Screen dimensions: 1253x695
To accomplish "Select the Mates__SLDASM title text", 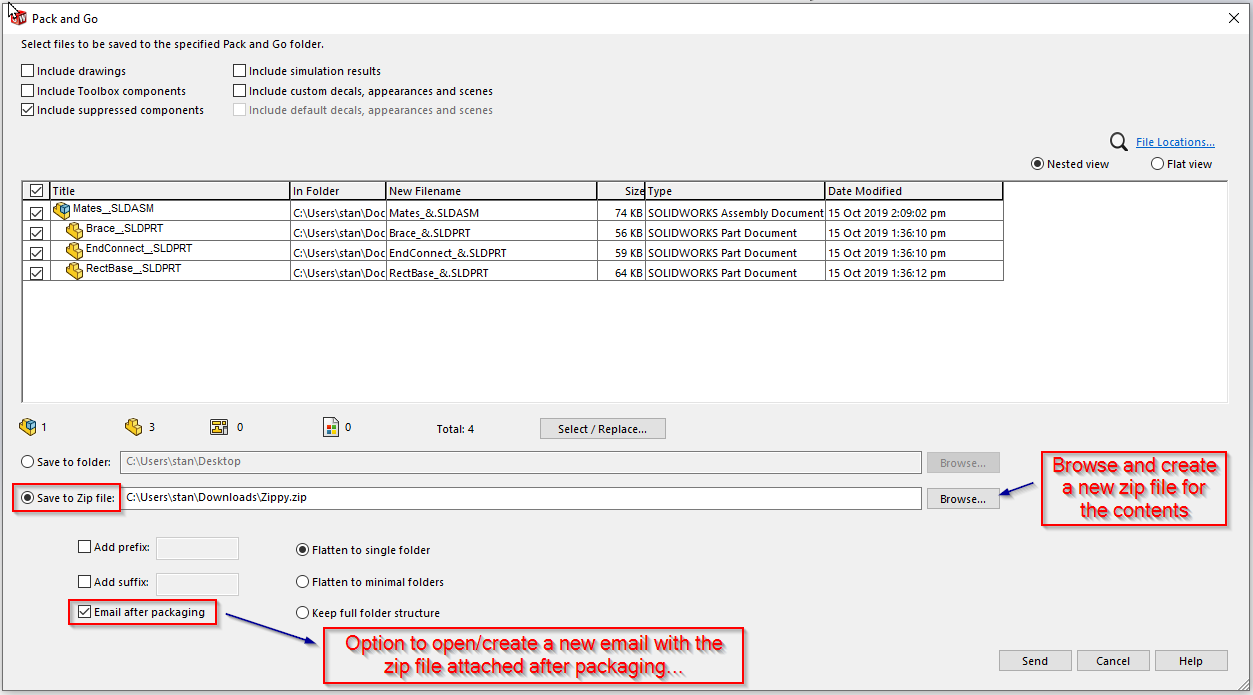I will coord(113,209).
